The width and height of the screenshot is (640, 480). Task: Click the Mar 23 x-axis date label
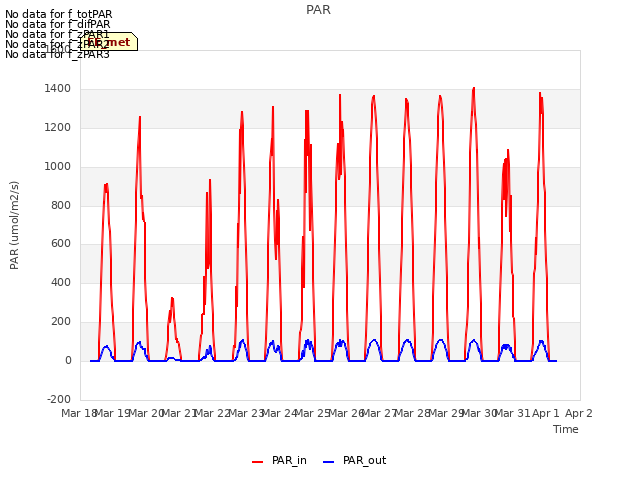point(246,413)
